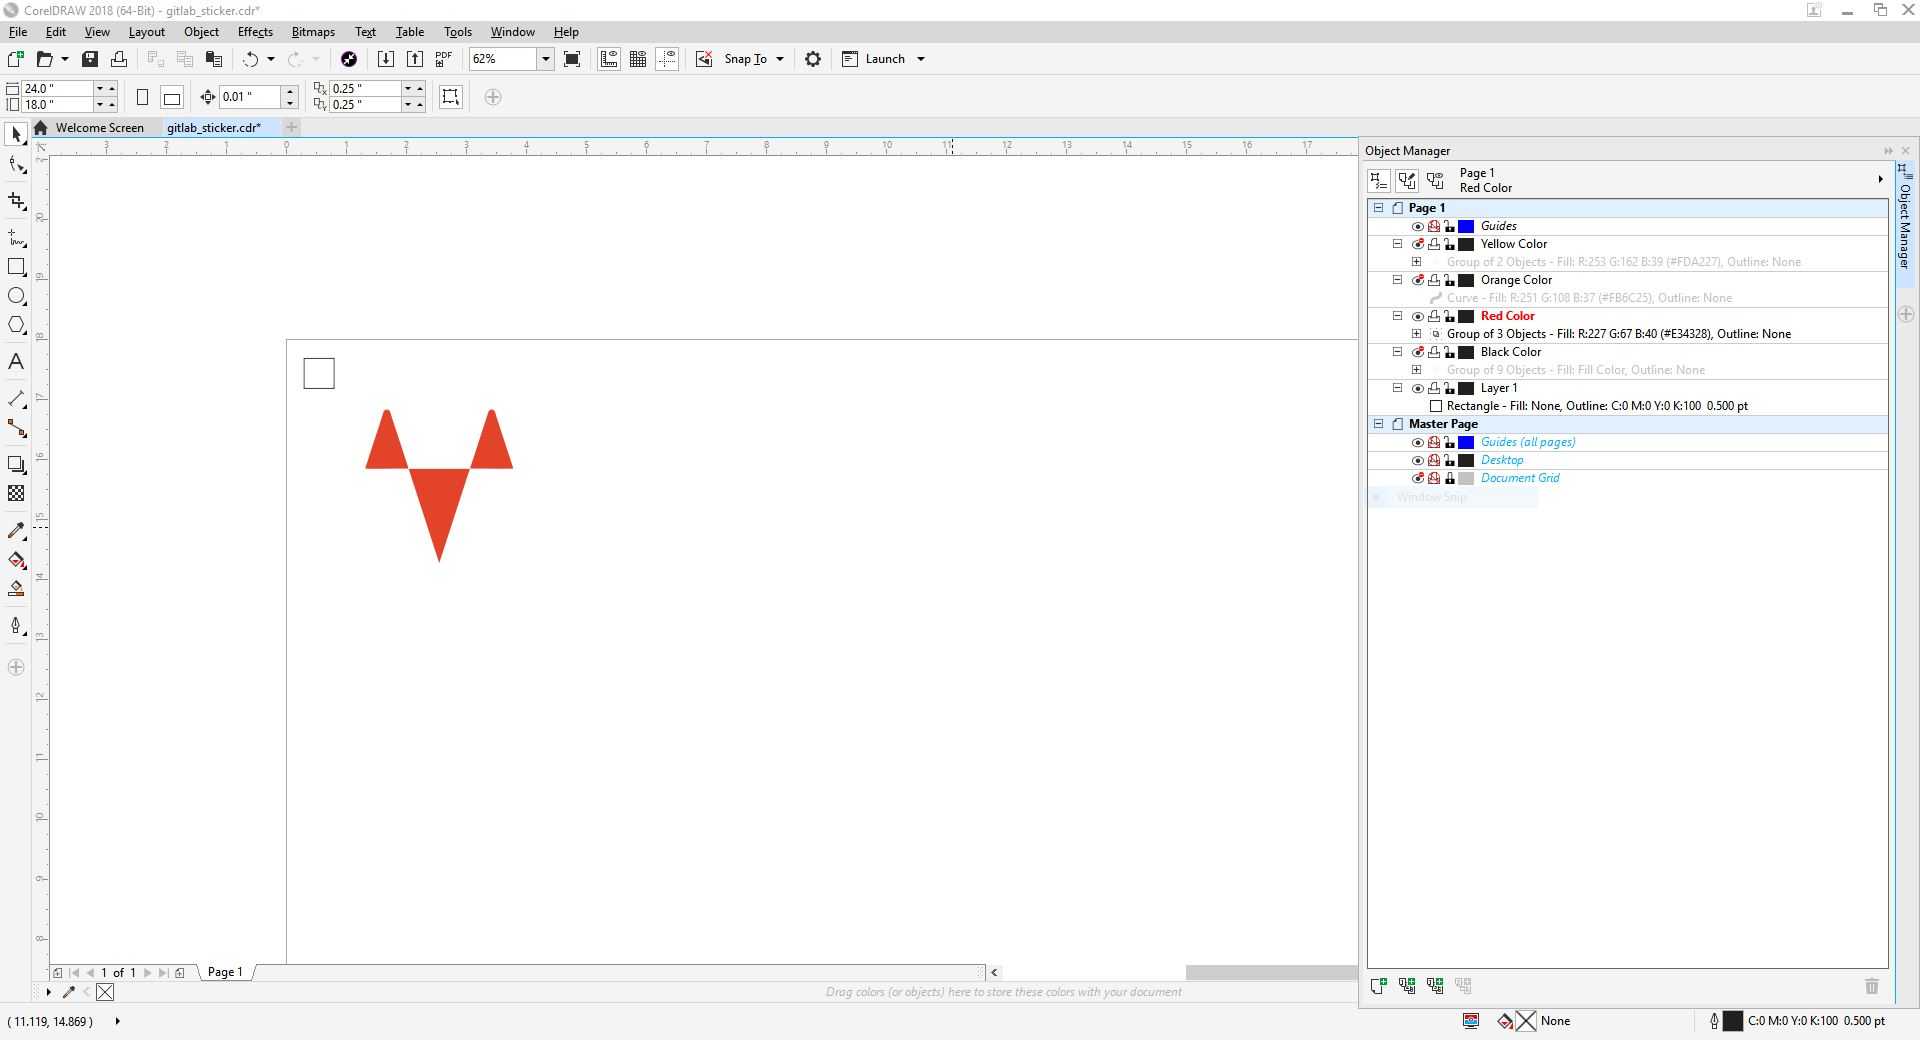Collapse the Black Color layer
The width and height of the screenshot is (1920, 1040).
tap(1398, 352)
